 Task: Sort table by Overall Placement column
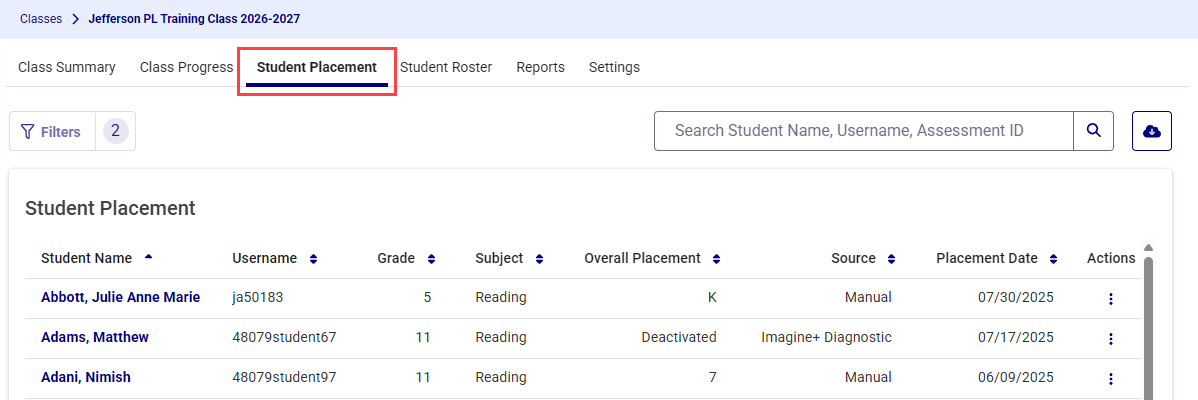point(716,259)
